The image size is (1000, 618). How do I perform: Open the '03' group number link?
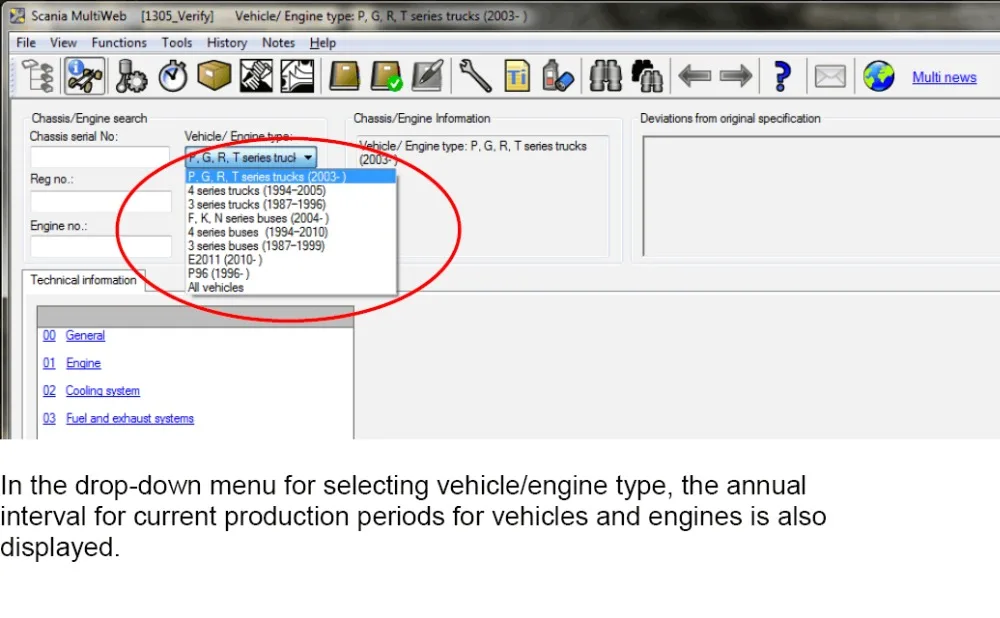point(49,418)
